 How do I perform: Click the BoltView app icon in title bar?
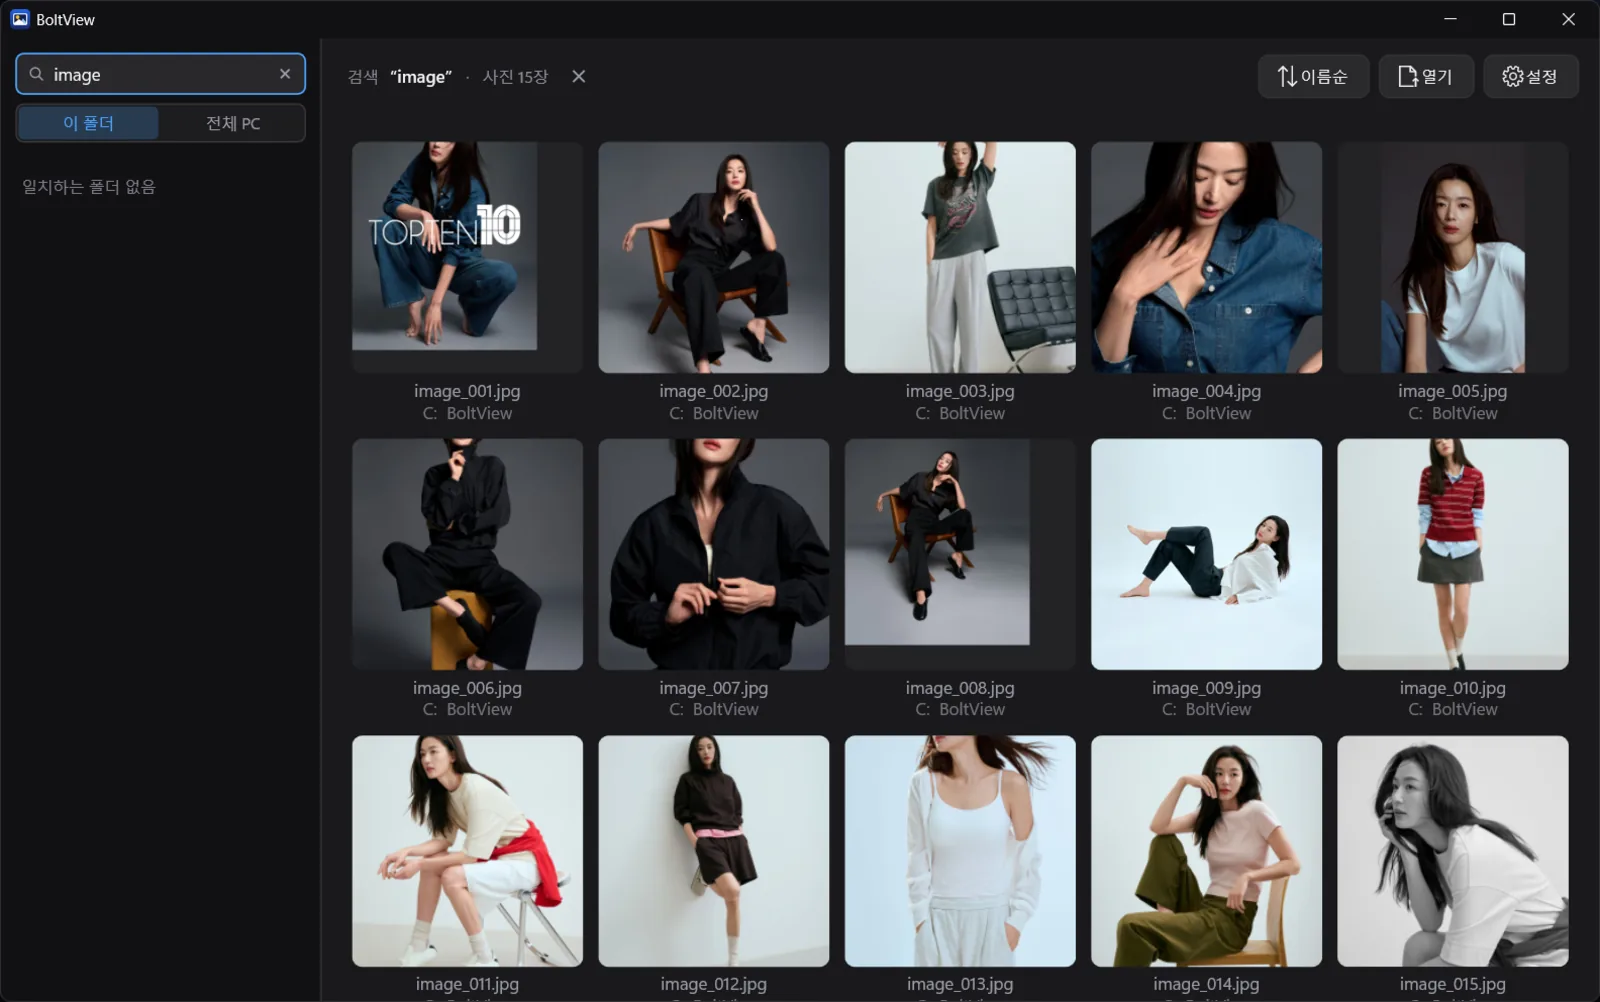click(x=20, y=19)
